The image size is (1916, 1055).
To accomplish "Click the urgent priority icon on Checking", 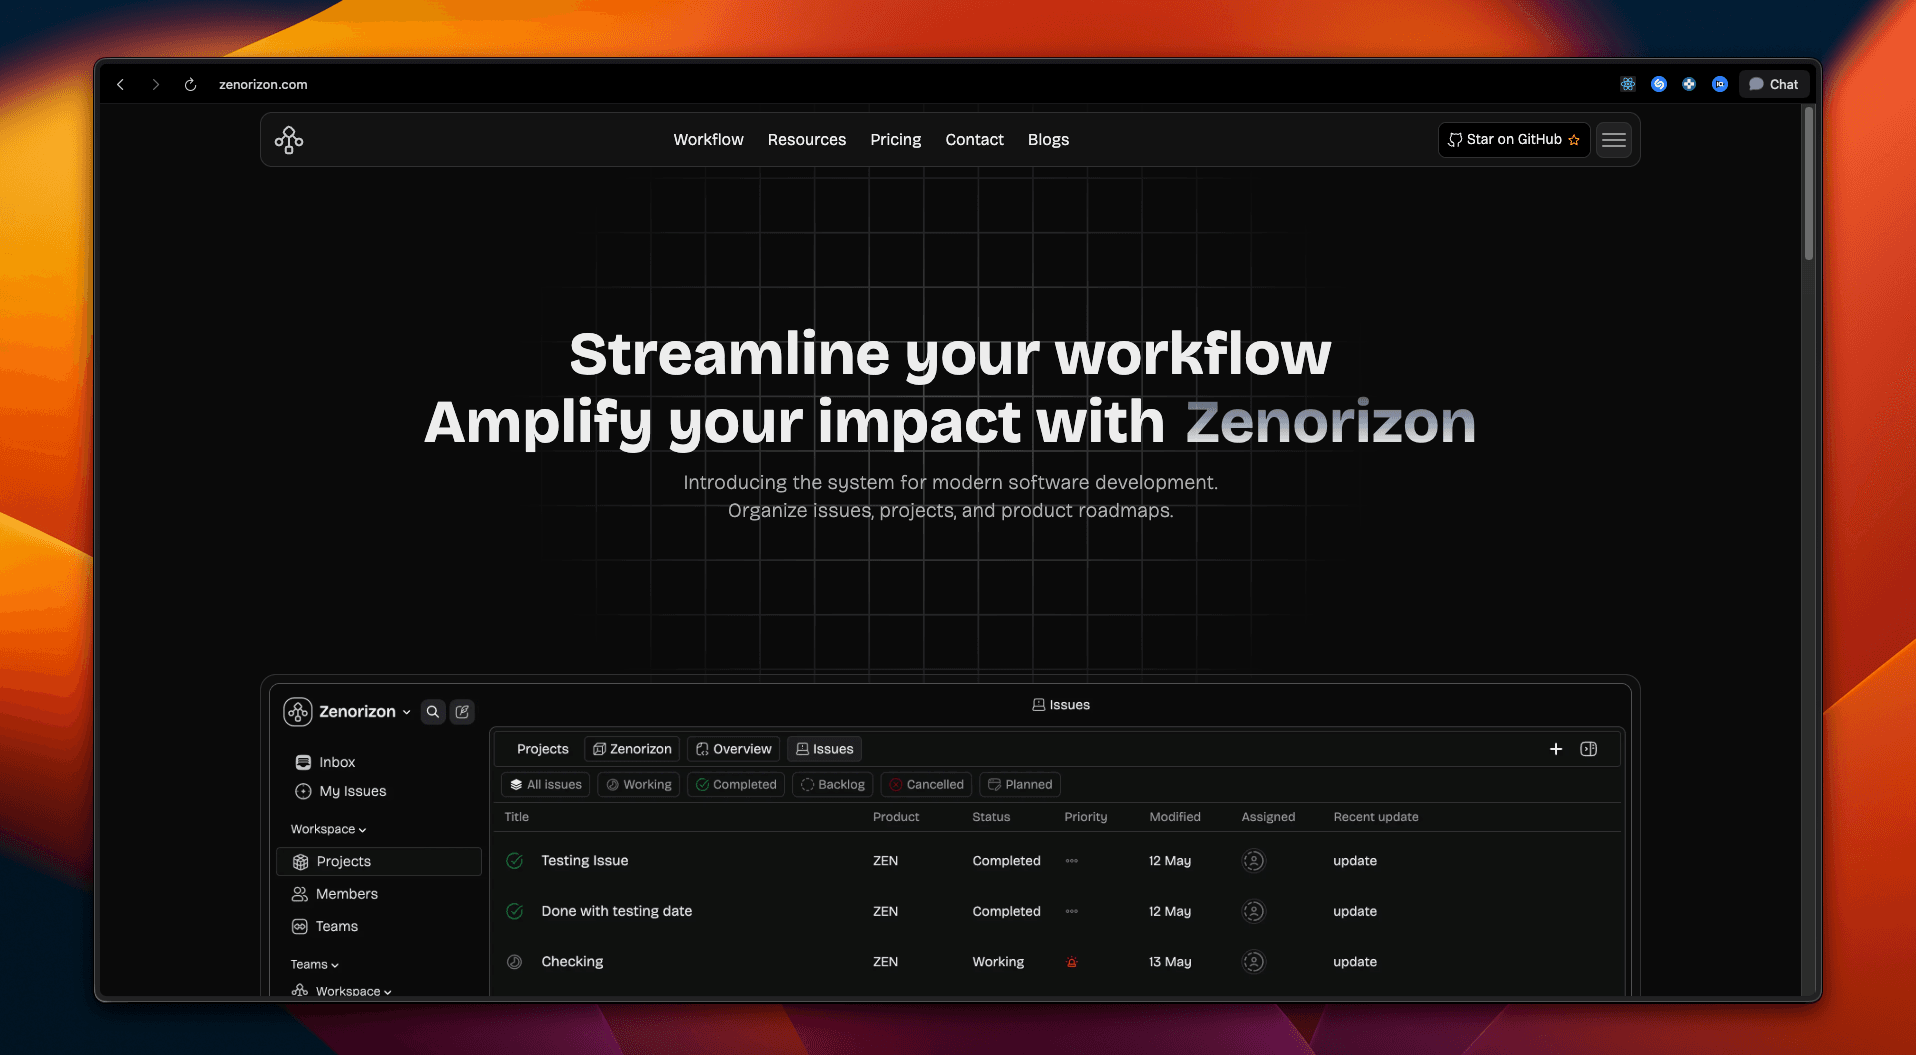I will 1071,962.
